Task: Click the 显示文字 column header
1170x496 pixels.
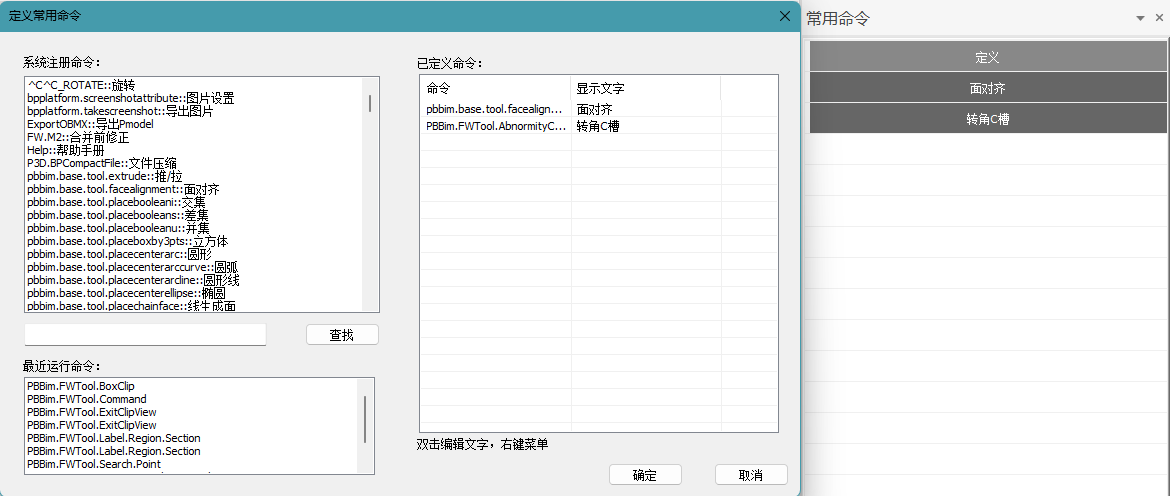Action: 645,89
